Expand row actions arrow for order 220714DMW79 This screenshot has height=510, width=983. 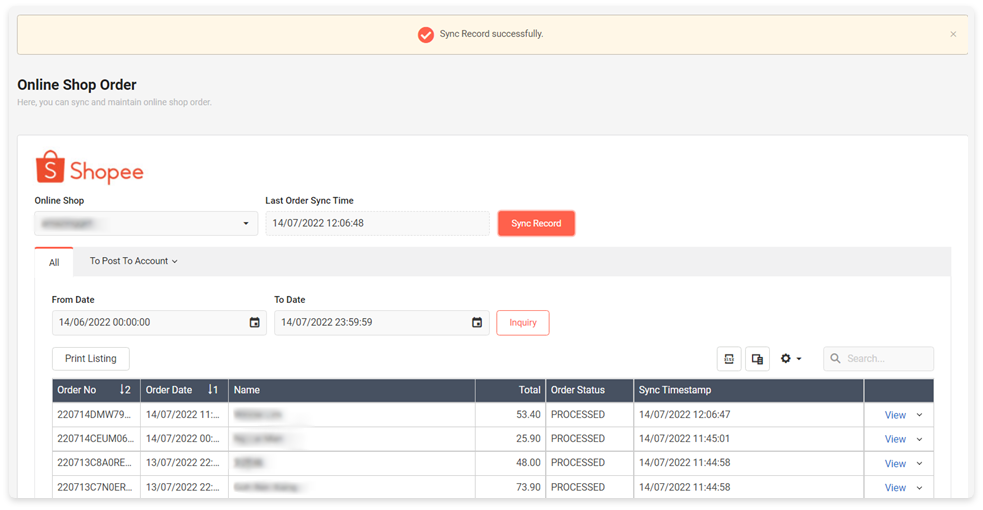click(919, 415)
